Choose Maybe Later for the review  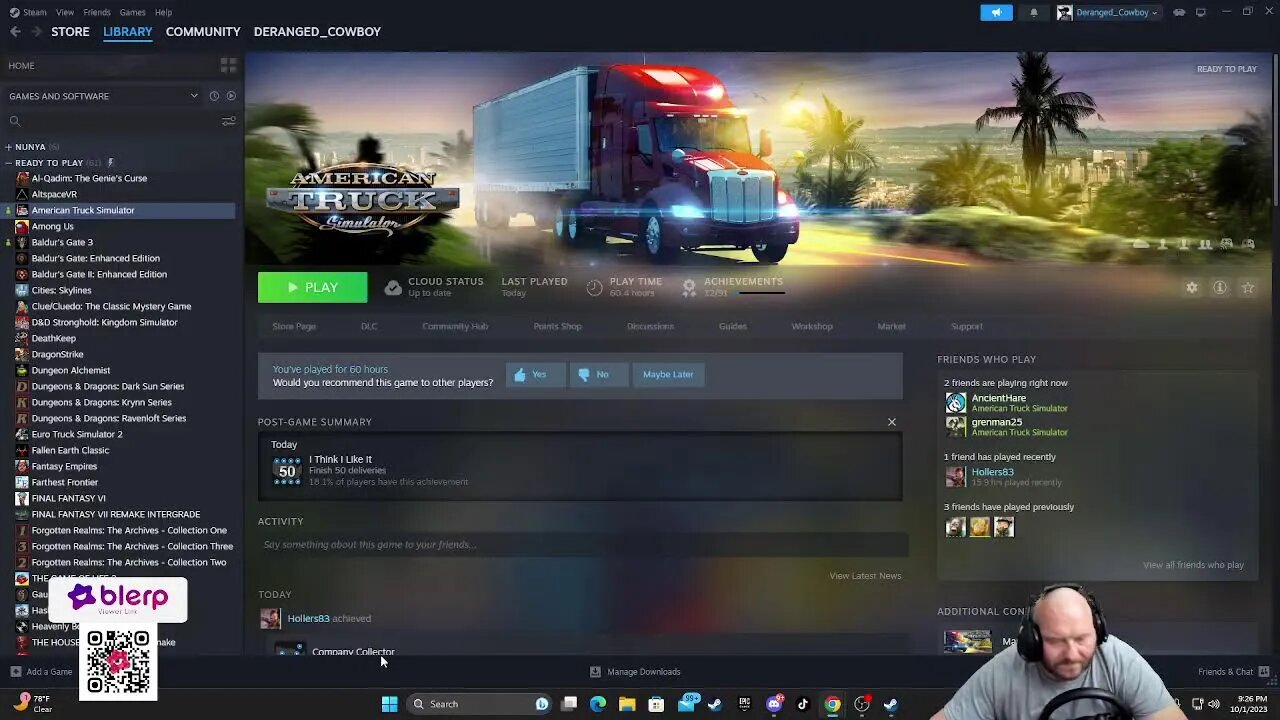tap(668, 374)
